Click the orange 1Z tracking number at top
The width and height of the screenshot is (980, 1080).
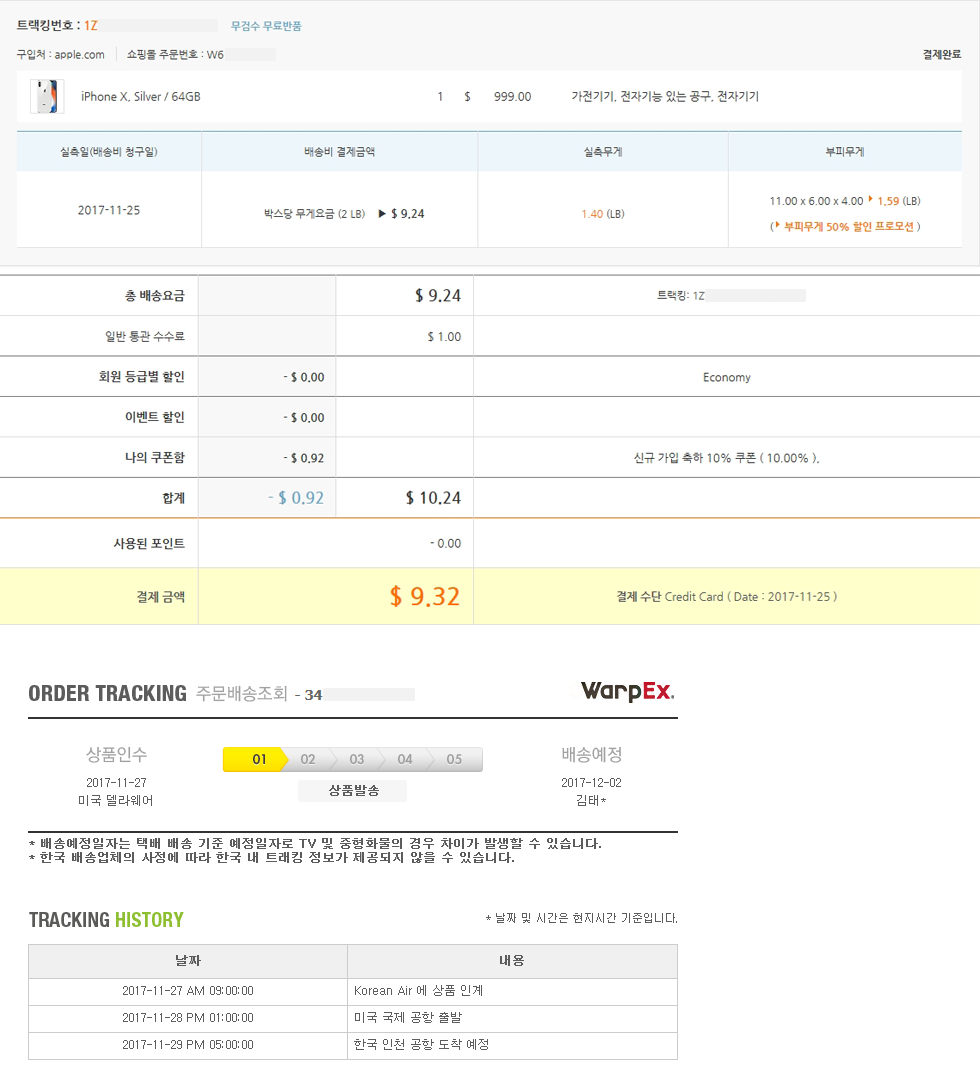click(x=91, y=26)
